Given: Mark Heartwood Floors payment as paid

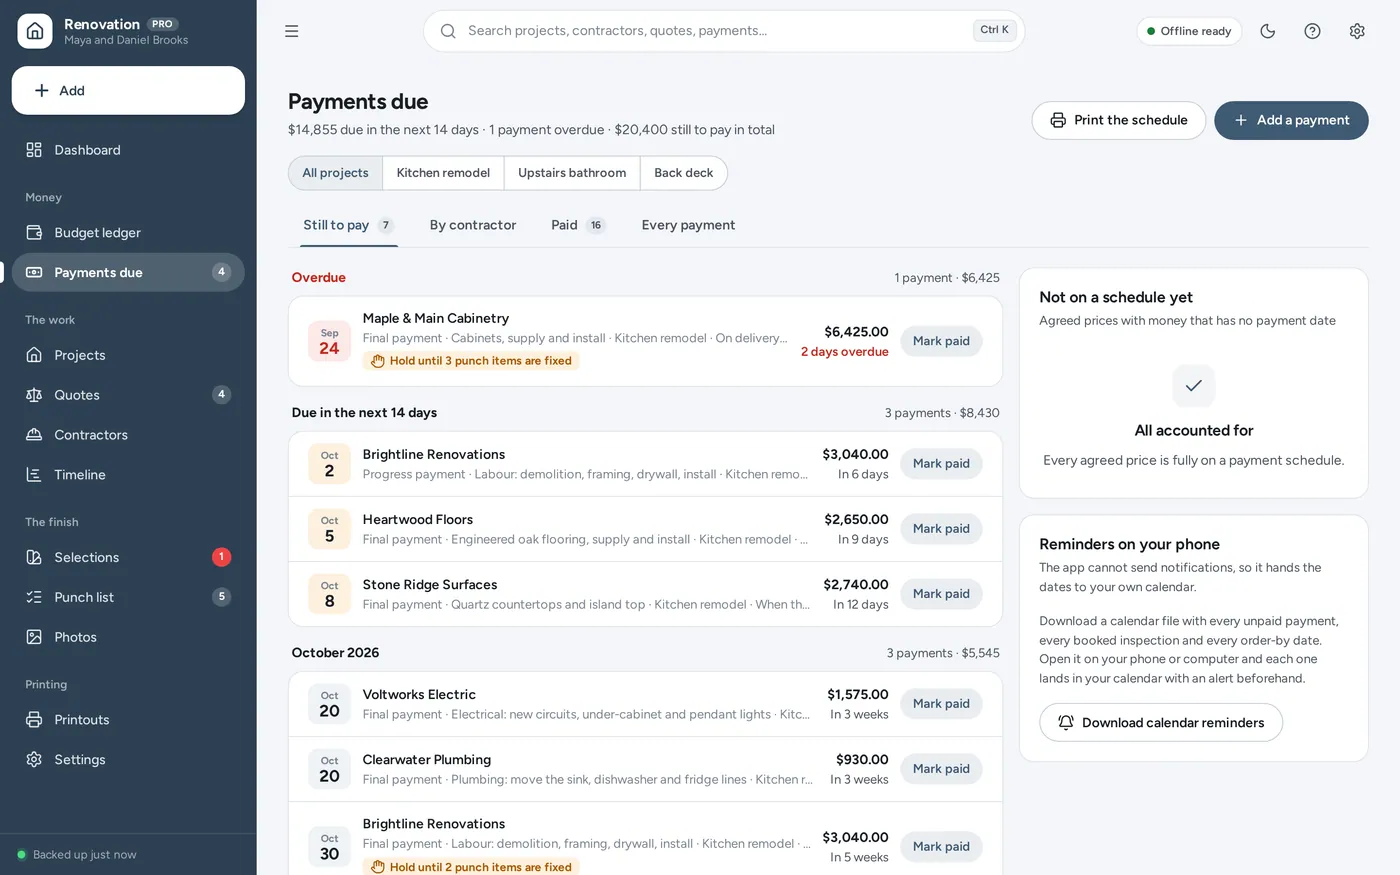Looking at the screenshot, I should [x=941, y=529].
